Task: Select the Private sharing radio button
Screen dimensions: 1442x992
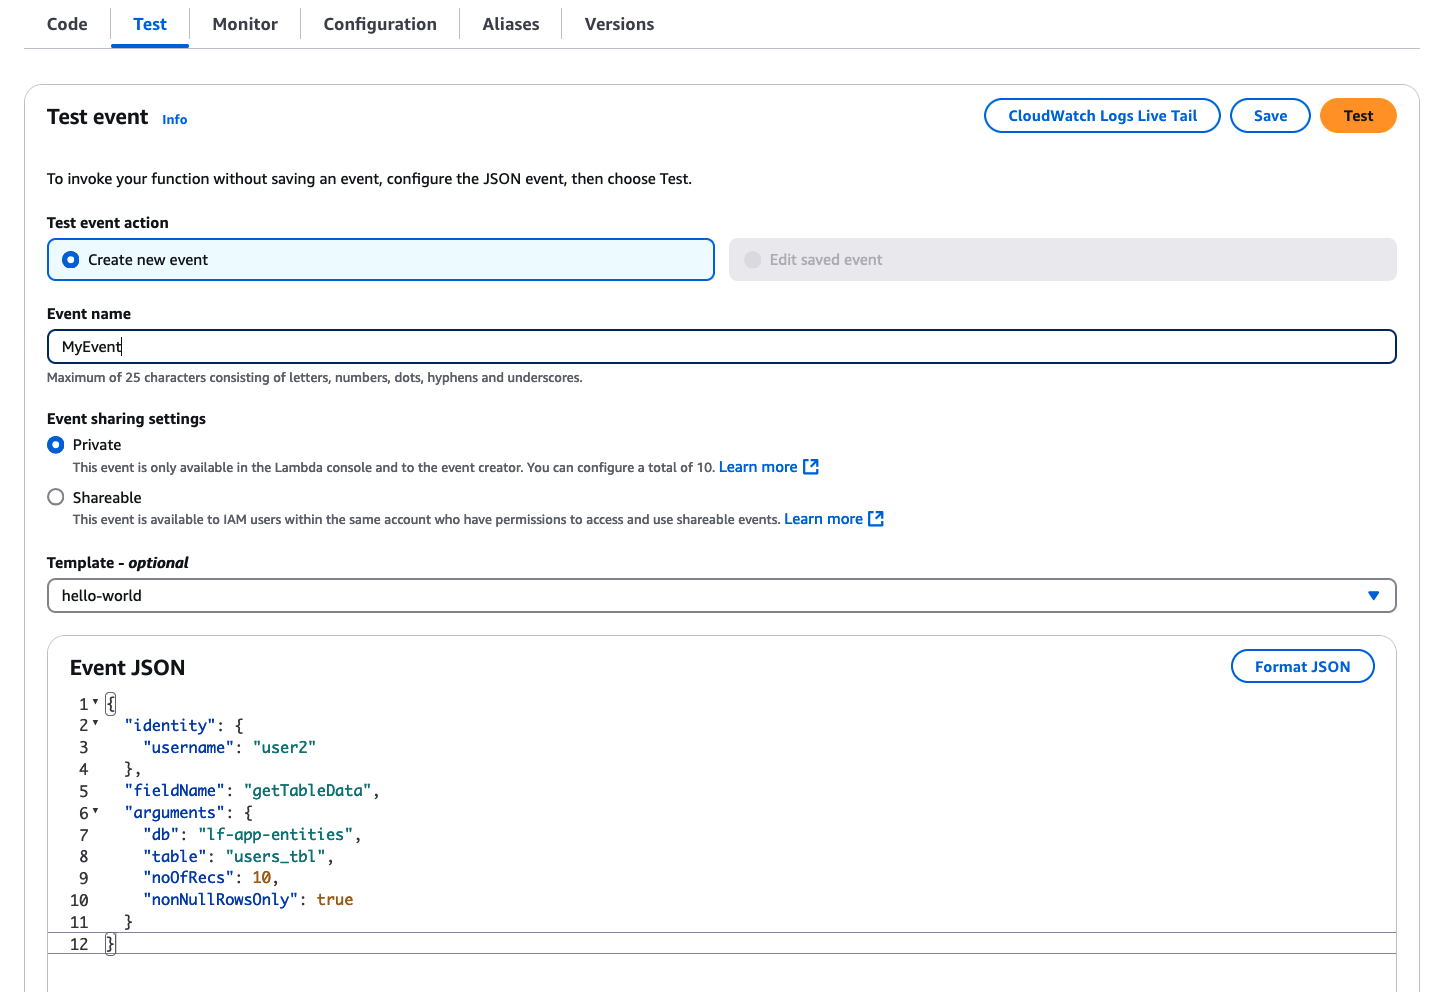Action: pos(55,444)
